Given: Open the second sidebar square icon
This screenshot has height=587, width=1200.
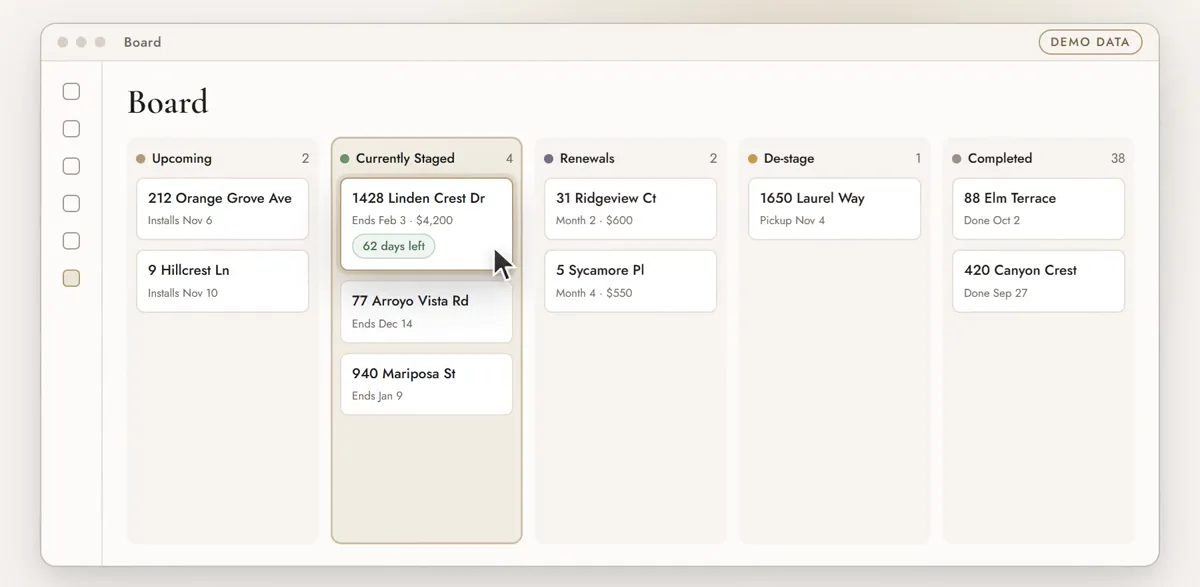Looking at the screenshot, I should [x=71, y=129].
